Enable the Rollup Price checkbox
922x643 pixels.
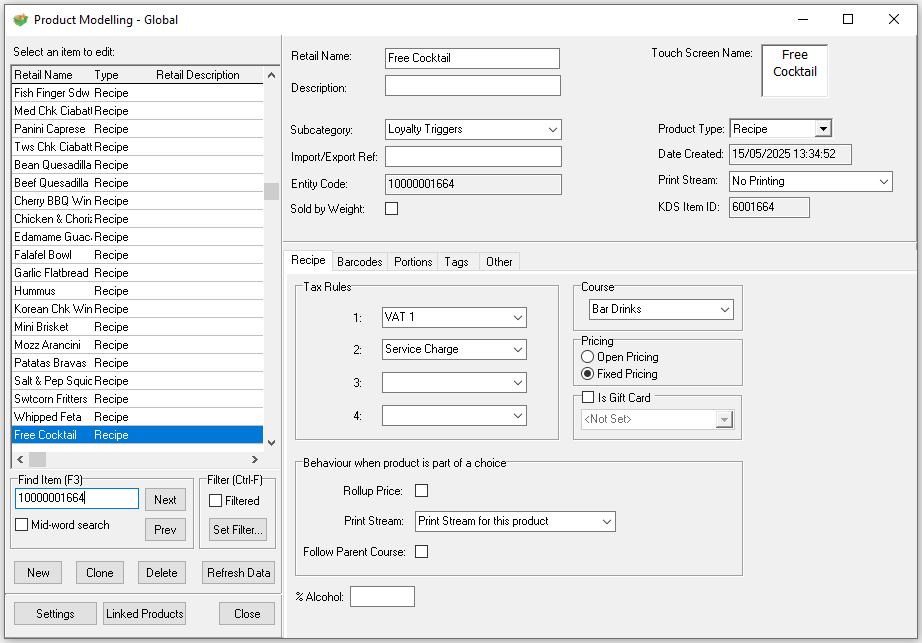pos(422,491)
